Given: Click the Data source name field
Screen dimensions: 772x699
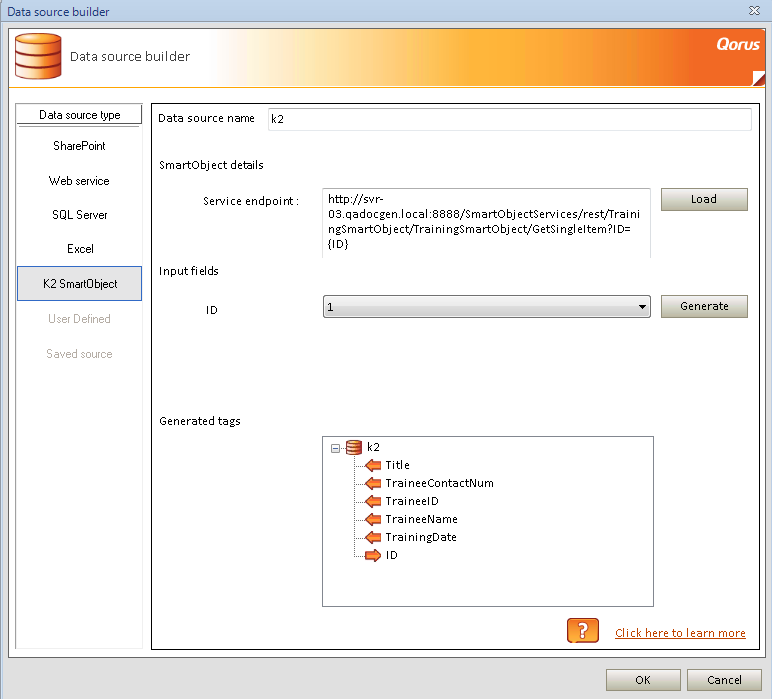Looking at the screenshot, I should (x=510, y=119).
